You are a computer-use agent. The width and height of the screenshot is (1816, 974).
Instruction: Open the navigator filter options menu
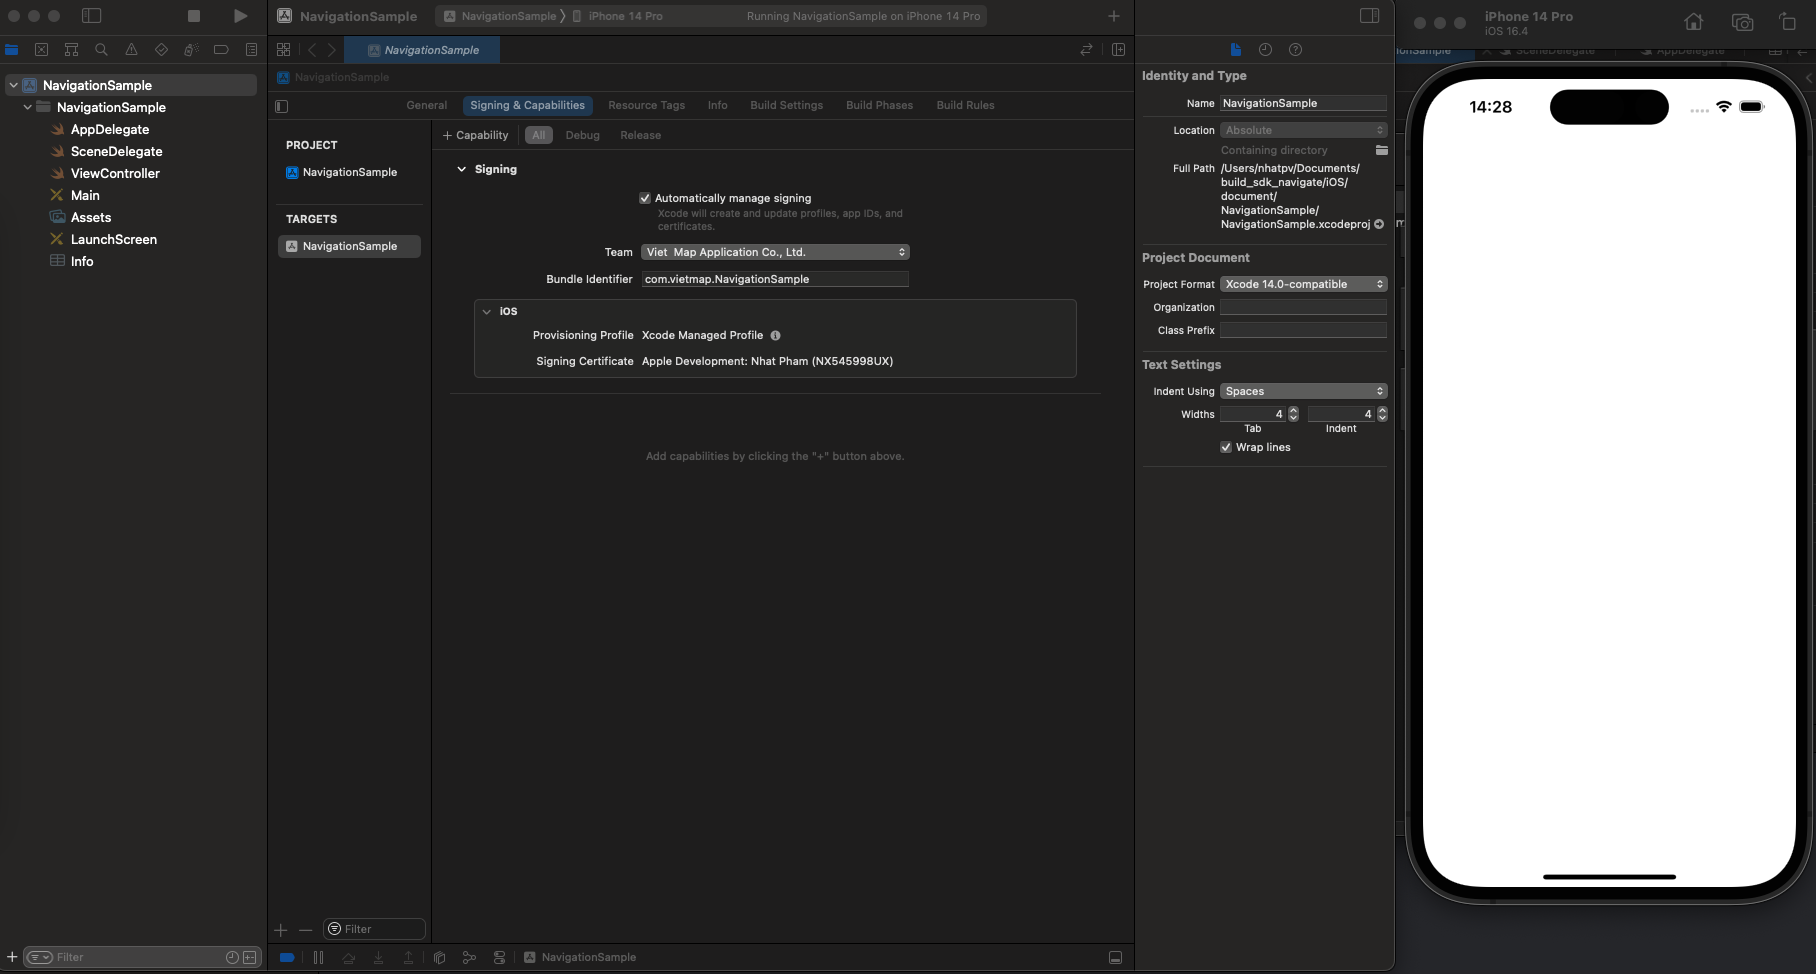pos(39,957)
